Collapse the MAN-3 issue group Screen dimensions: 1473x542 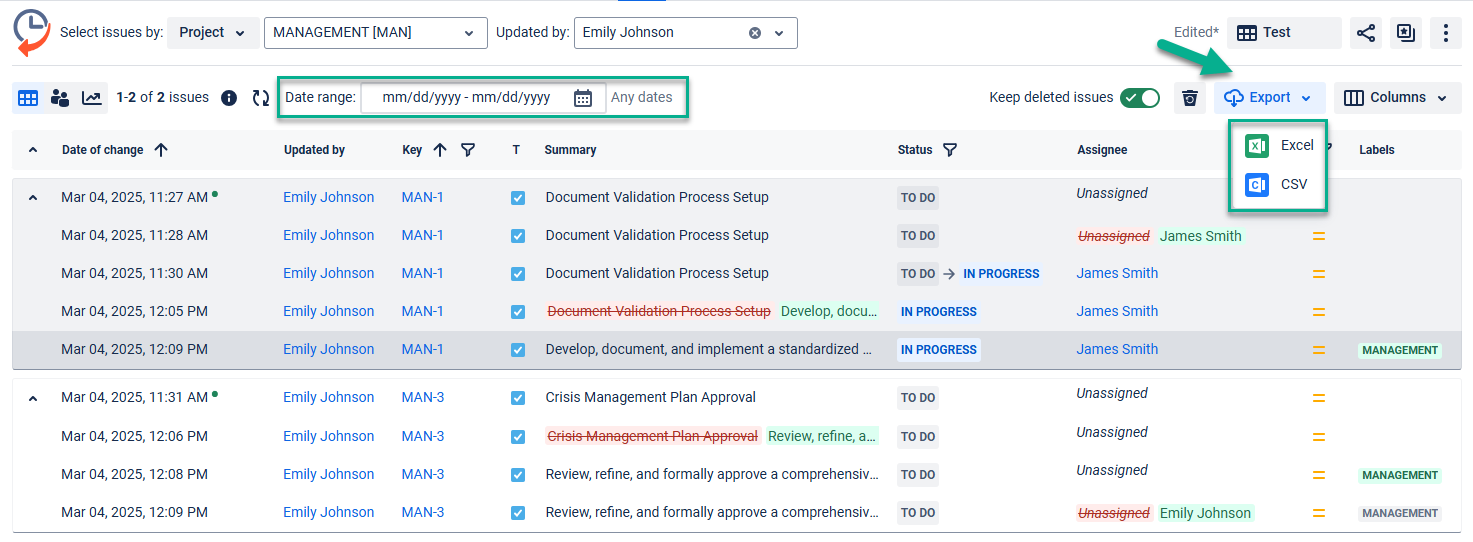pyautogui.click(x=33, y=398)
